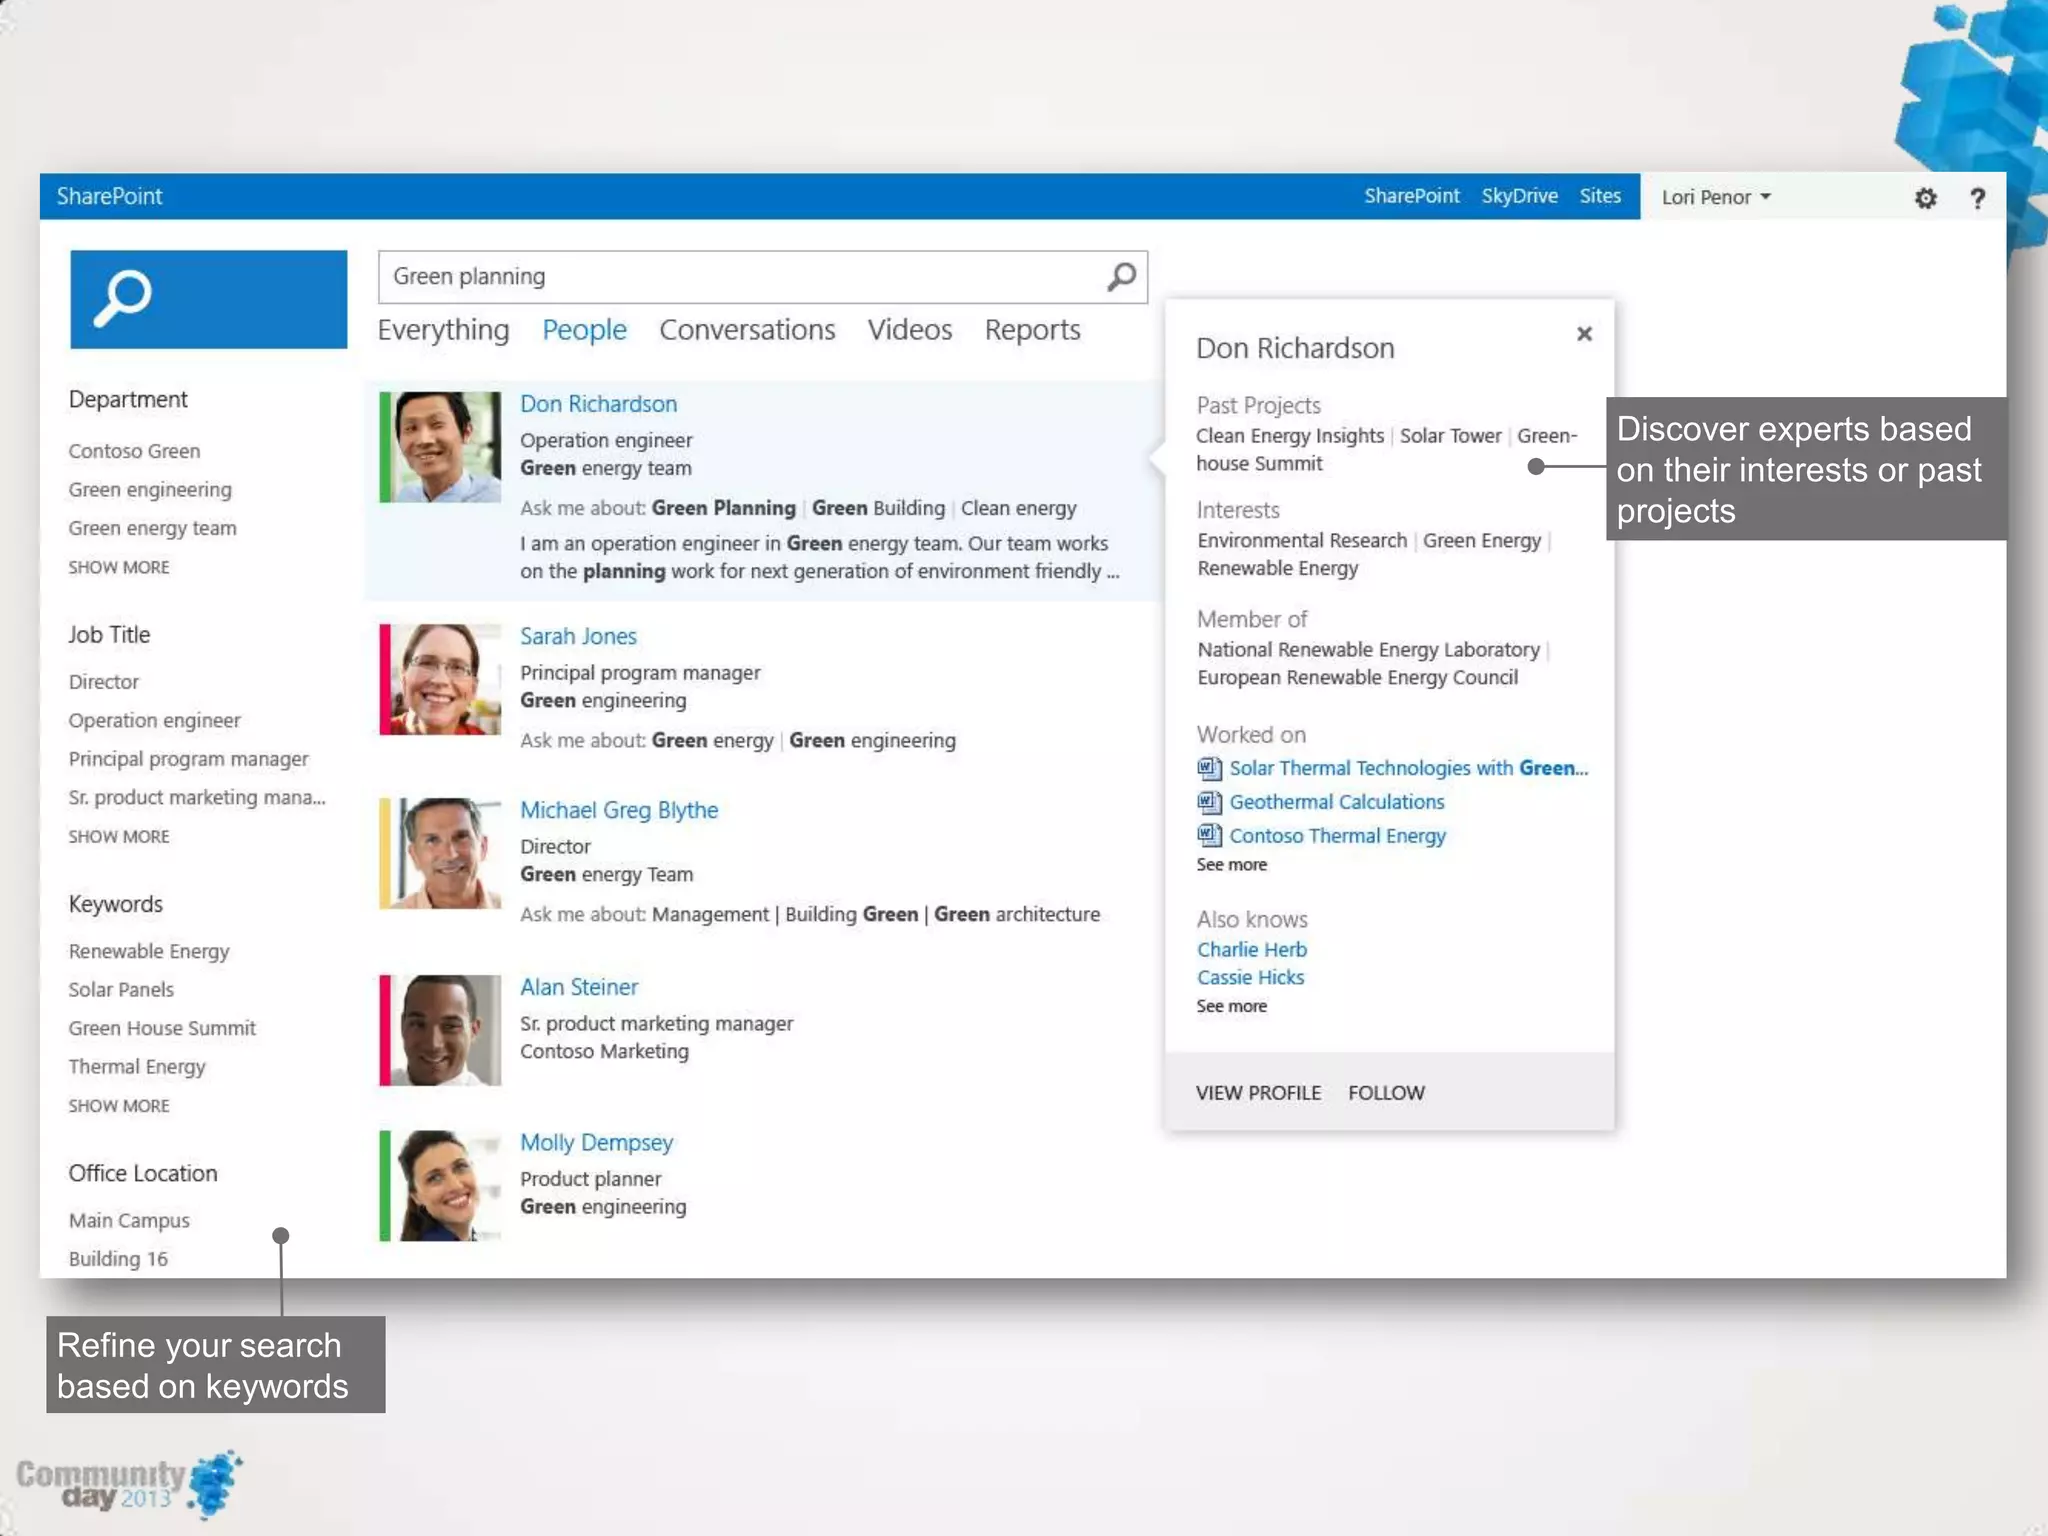The width and height of the screenshot is (2048, 1536).
Task: Switch to the Conversations search tab
Action: (x=747, y=330)
